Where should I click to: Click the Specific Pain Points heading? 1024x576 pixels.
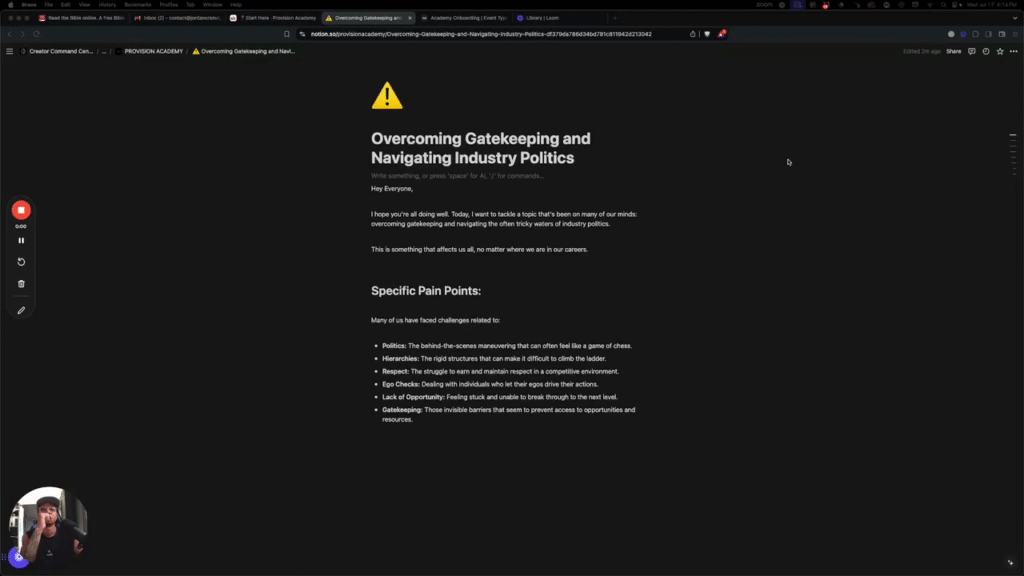click(426, 291)
